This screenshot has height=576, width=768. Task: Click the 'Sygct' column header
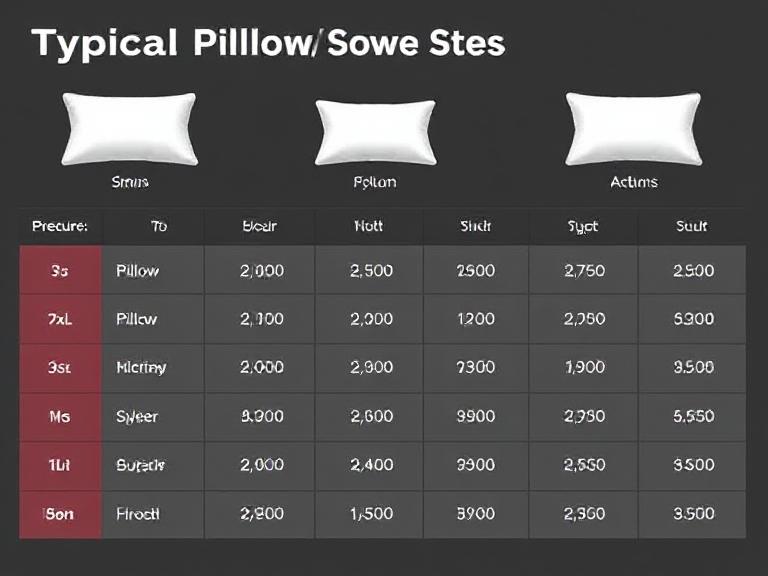click(x=582, y=227)
